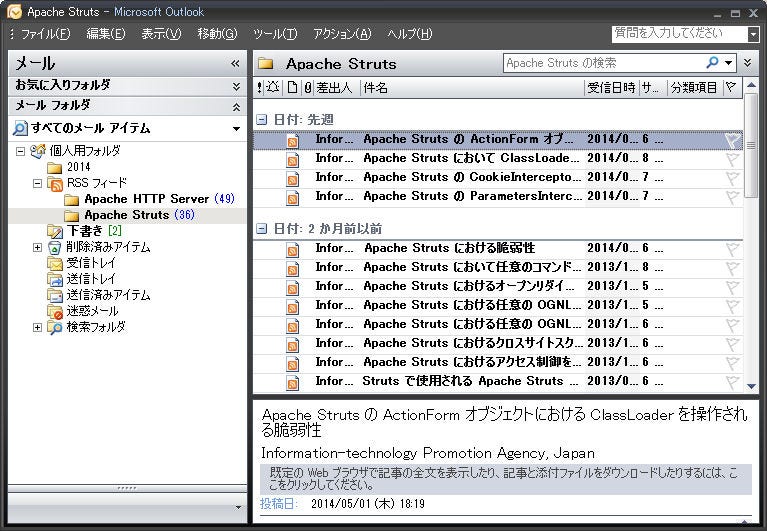Flag the ActionForm オブ... message
767x531 pixels.
click(732, 141)
